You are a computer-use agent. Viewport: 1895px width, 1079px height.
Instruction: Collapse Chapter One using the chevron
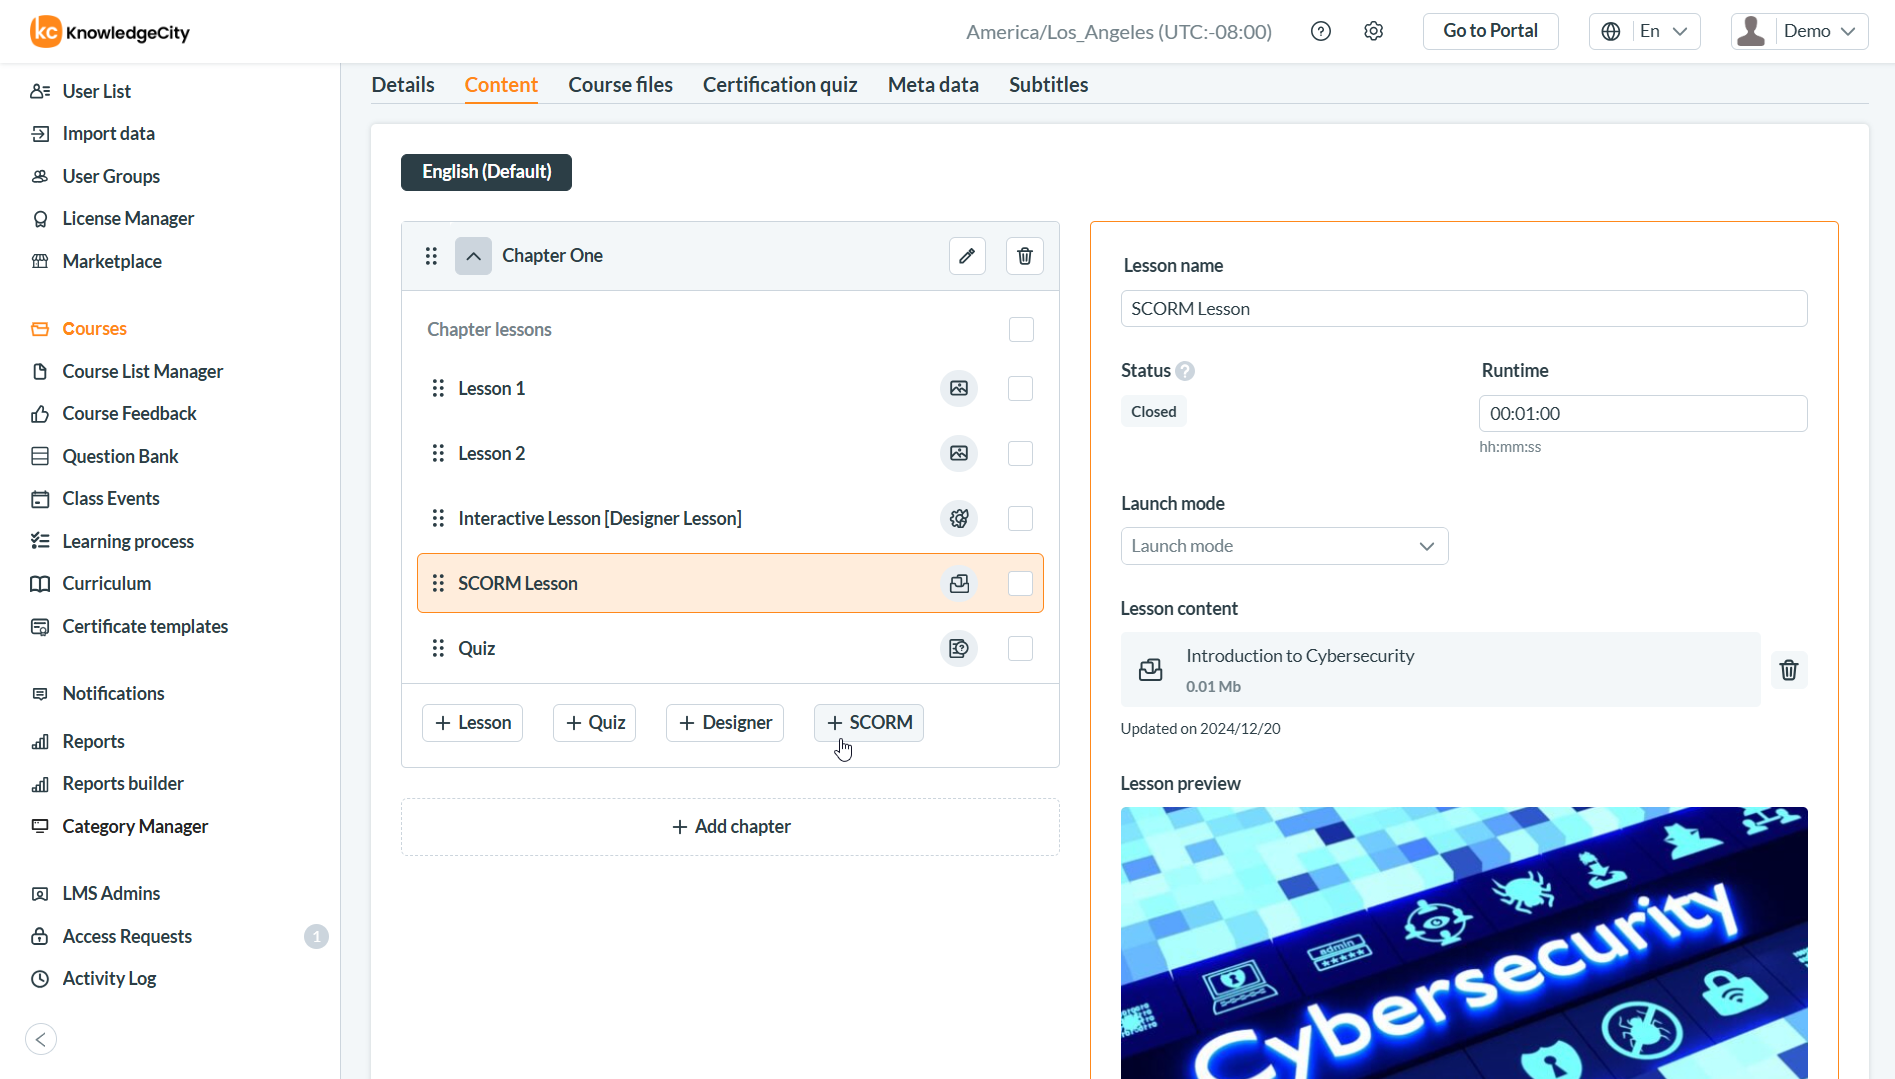tap(473, 256)
